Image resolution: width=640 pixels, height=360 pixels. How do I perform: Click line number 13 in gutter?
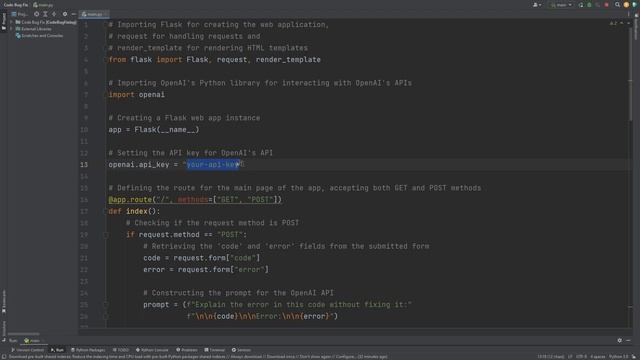point(84,164)
